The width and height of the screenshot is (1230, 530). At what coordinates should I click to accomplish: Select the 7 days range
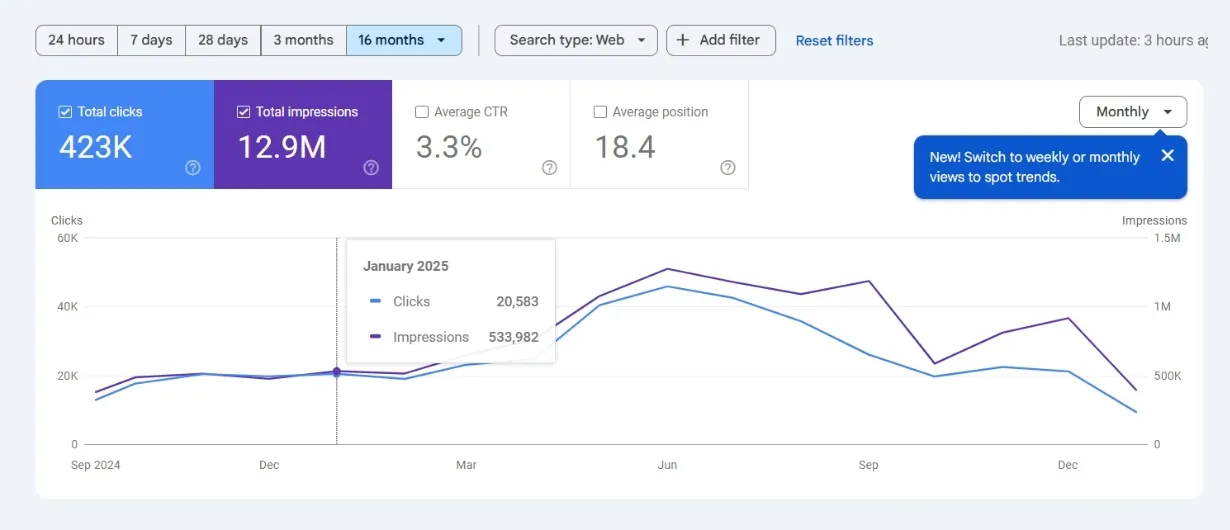151,40
